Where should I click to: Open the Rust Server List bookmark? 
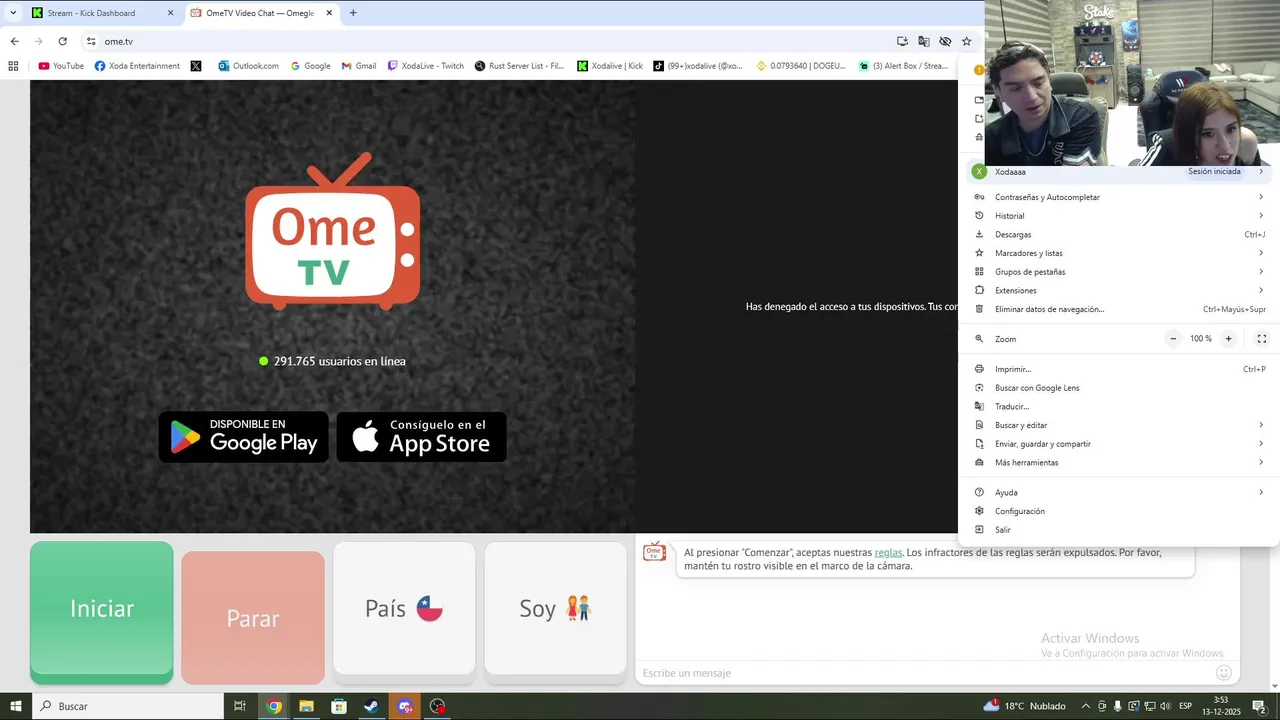tap(520, 66)
